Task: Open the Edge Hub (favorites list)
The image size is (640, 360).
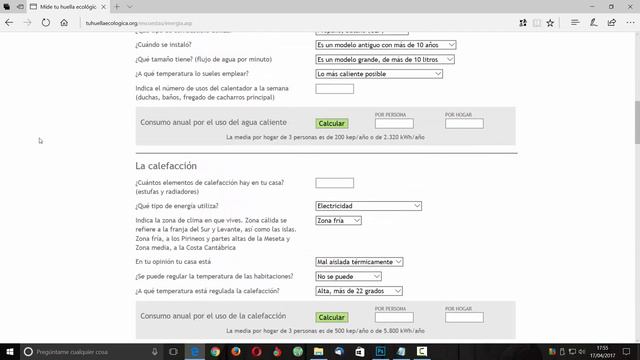Action: [x=575, y=23]
